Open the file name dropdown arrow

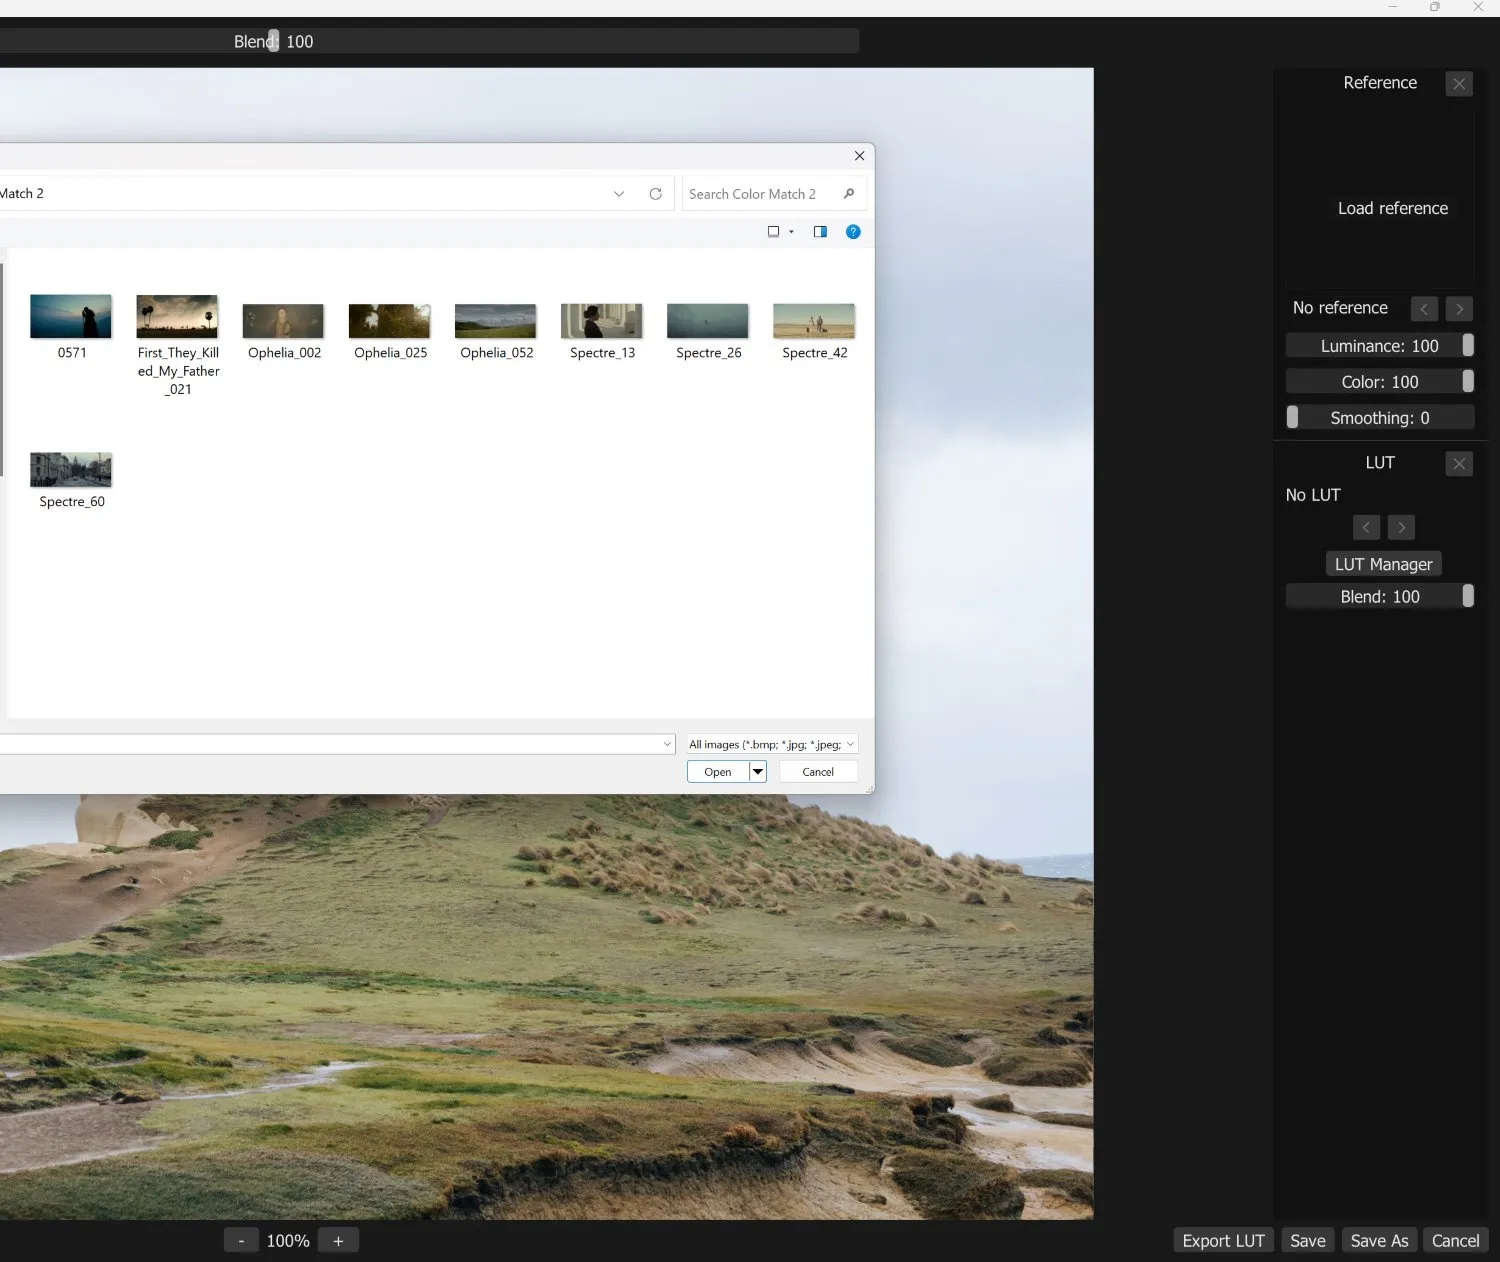coord(667,744)
